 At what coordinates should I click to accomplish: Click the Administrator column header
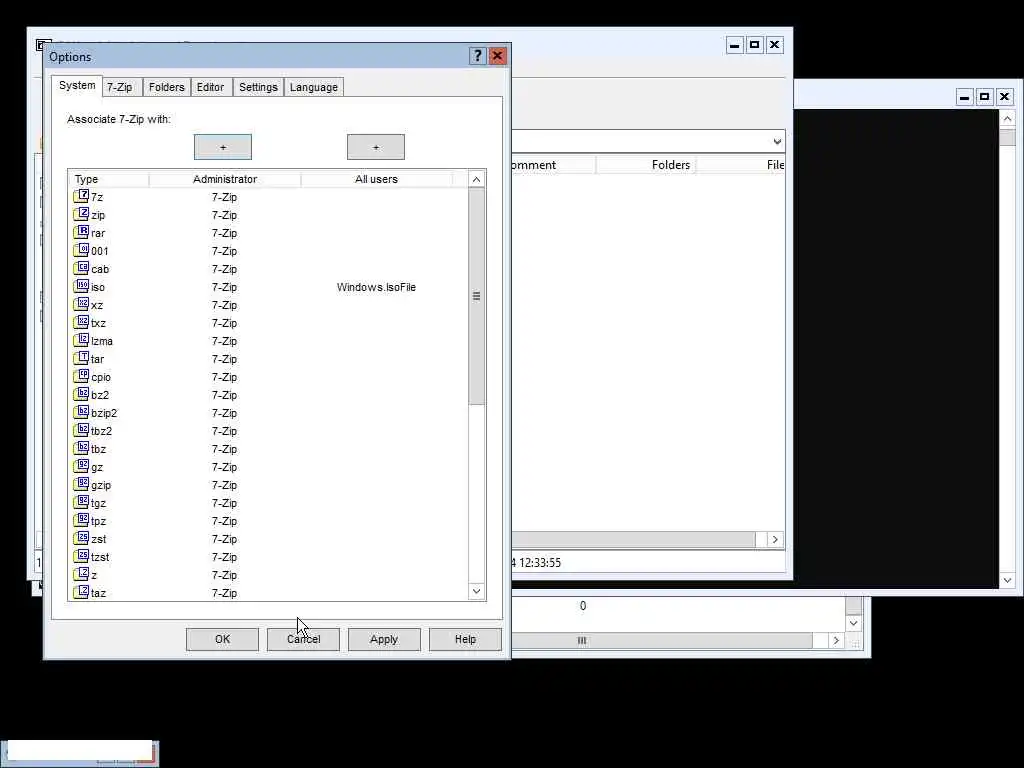225,179
